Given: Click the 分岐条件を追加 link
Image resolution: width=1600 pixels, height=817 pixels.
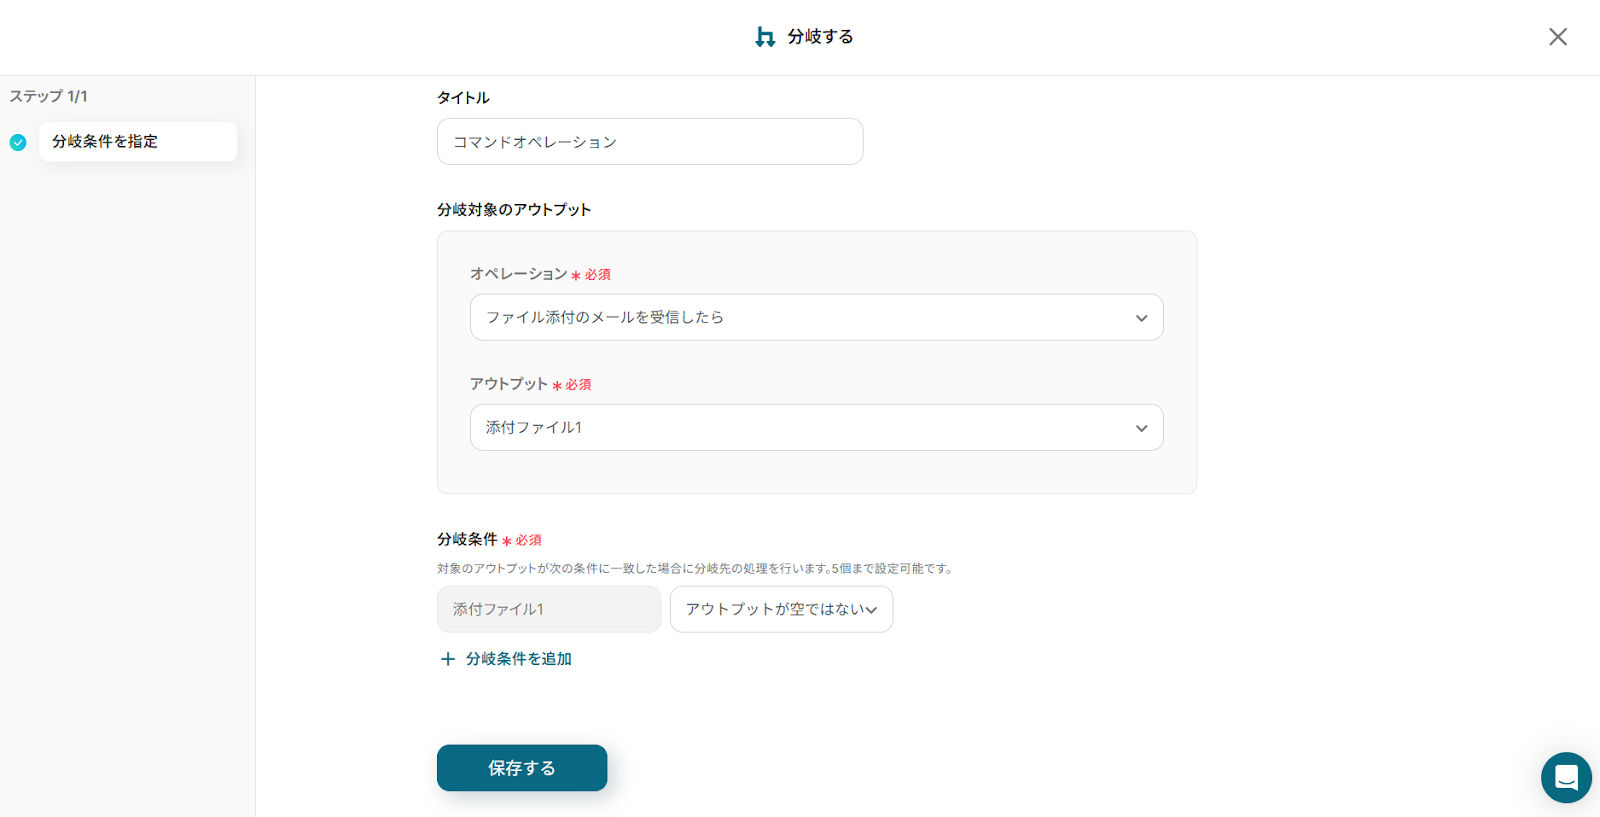Looking at the screenshot, I should tap(518, 659).
